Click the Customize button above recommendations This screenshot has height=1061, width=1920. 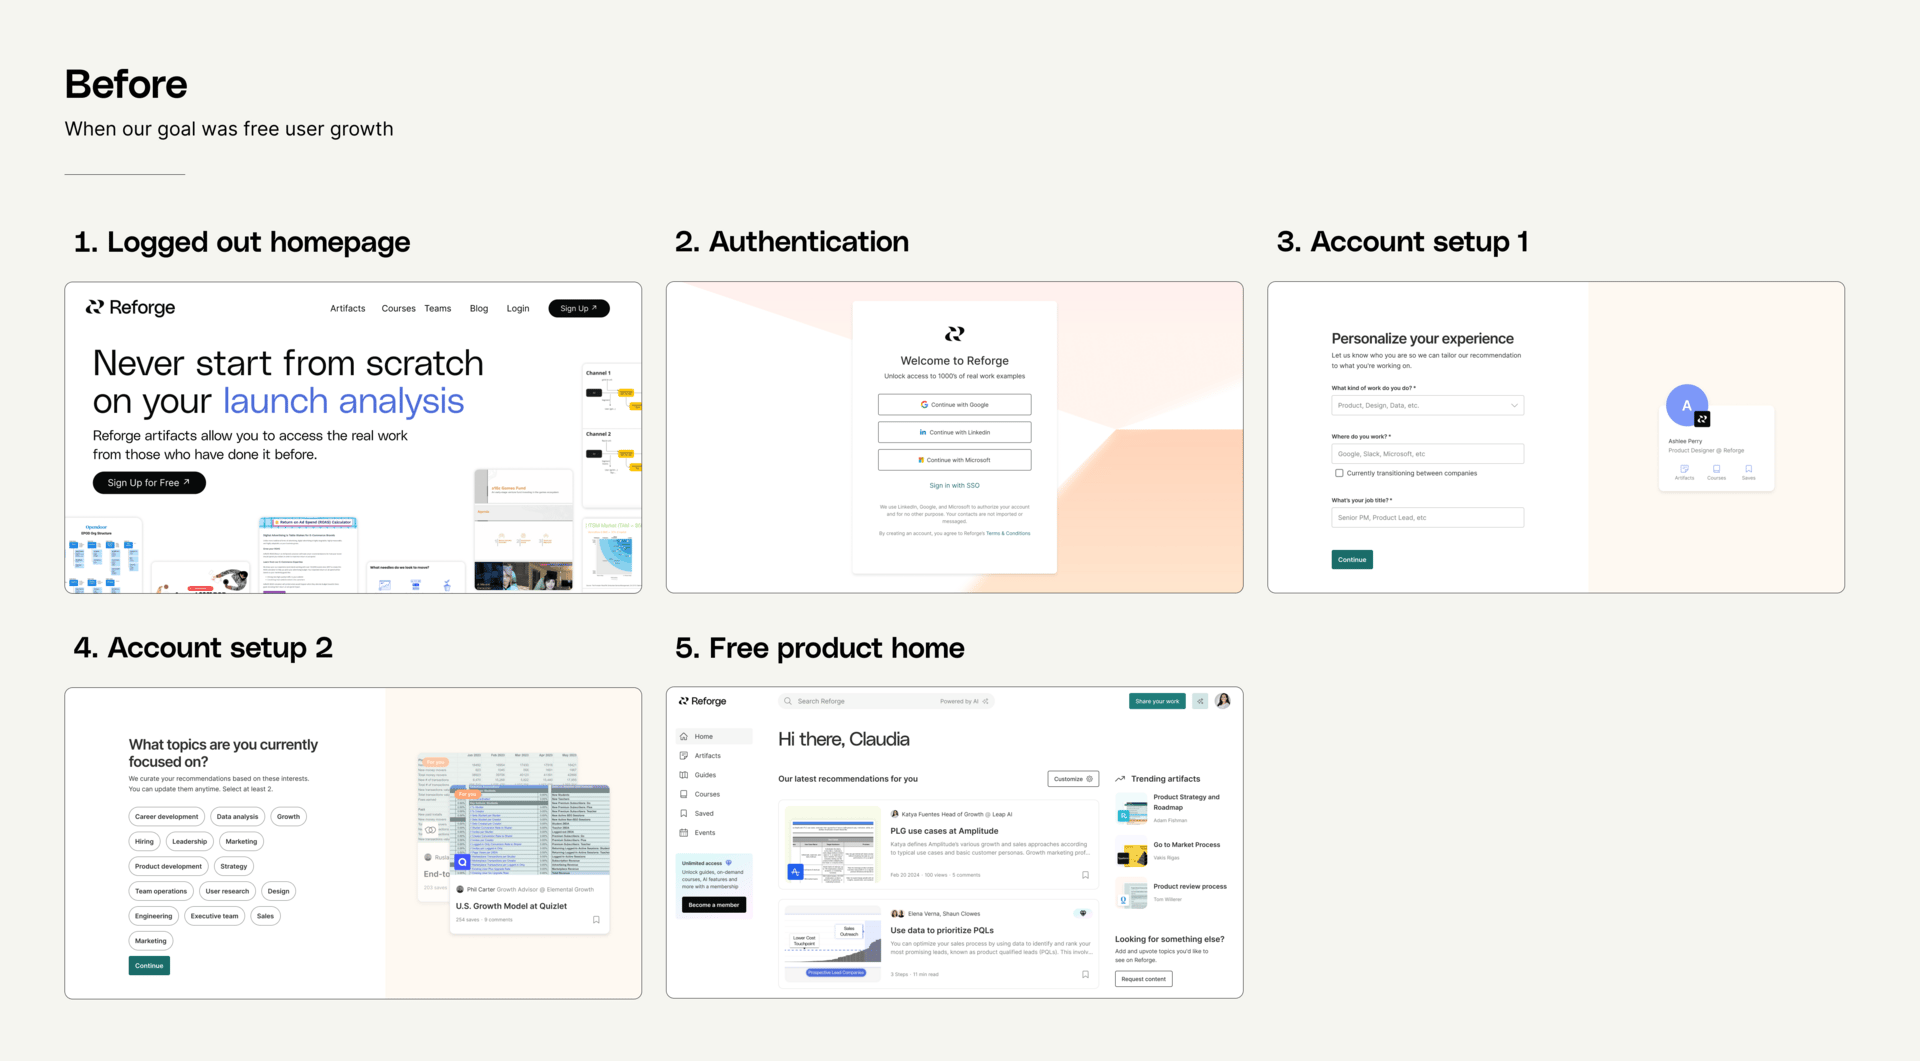coord(1073,779)
